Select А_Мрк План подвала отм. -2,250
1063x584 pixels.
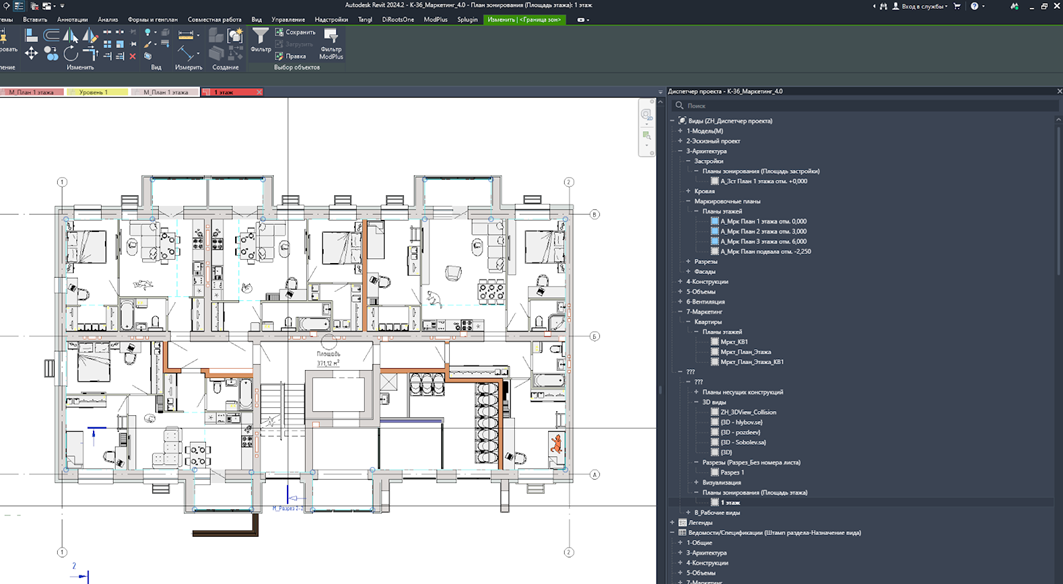tap(766, 252)
